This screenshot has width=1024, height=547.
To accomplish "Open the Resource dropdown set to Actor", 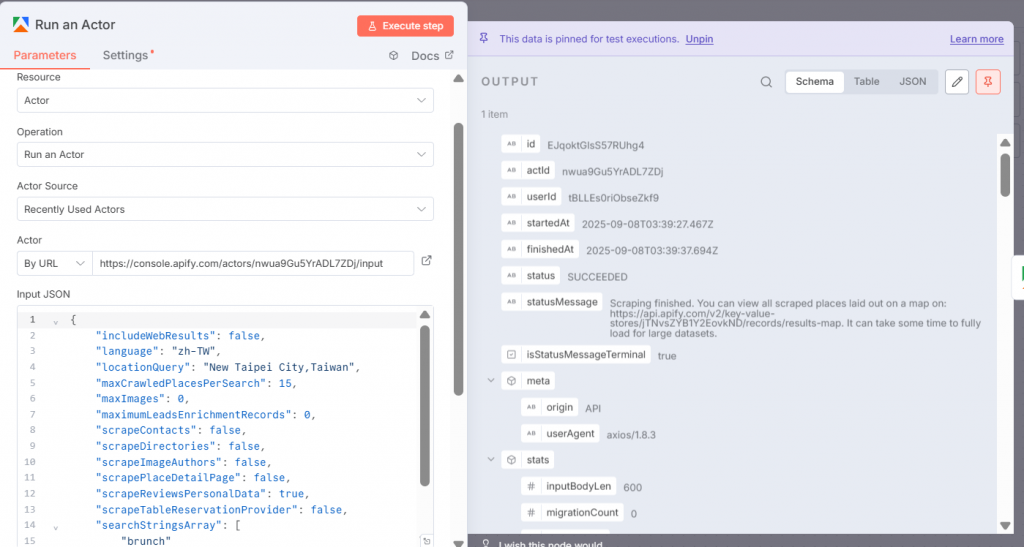I will tap(225, 101).
